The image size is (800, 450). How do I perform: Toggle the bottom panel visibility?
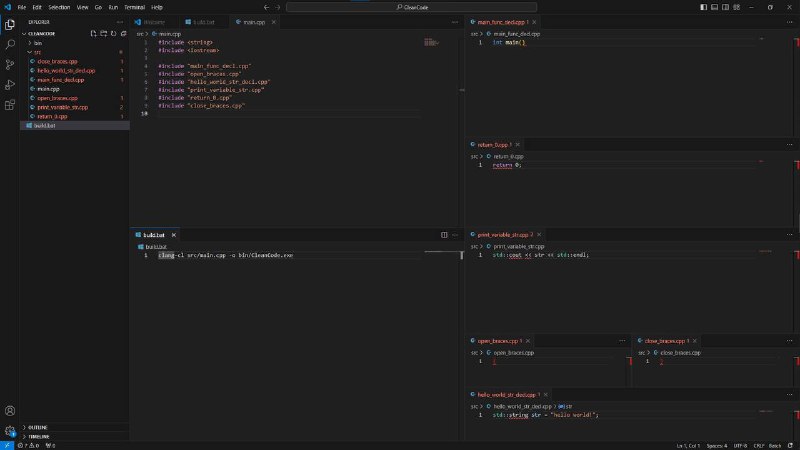click(714, 7)
